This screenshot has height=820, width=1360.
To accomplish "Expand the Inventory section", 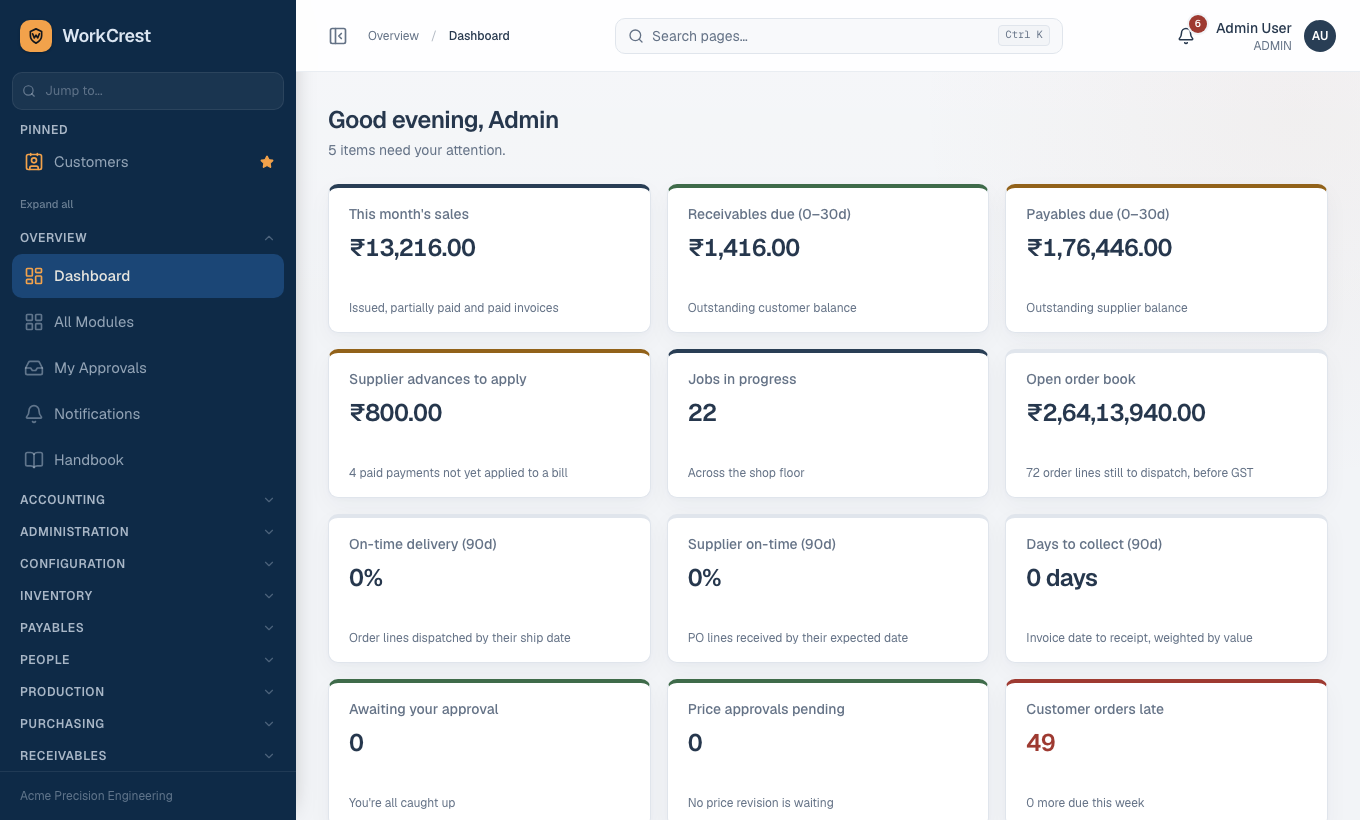I will click(x=148, y=596).
